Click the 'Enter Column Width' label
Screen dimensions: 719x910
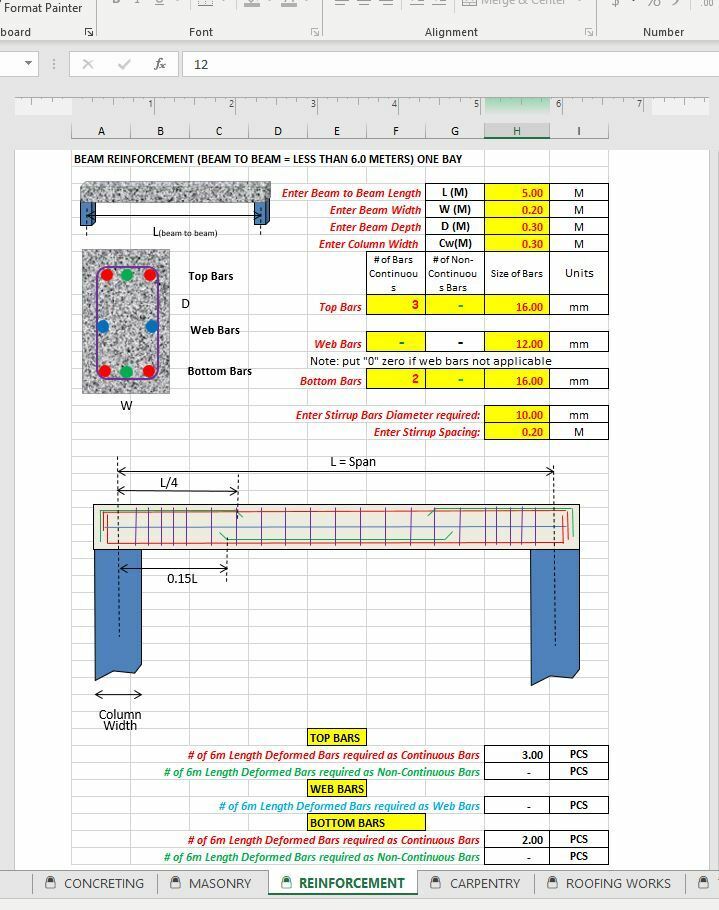(368, 244)
